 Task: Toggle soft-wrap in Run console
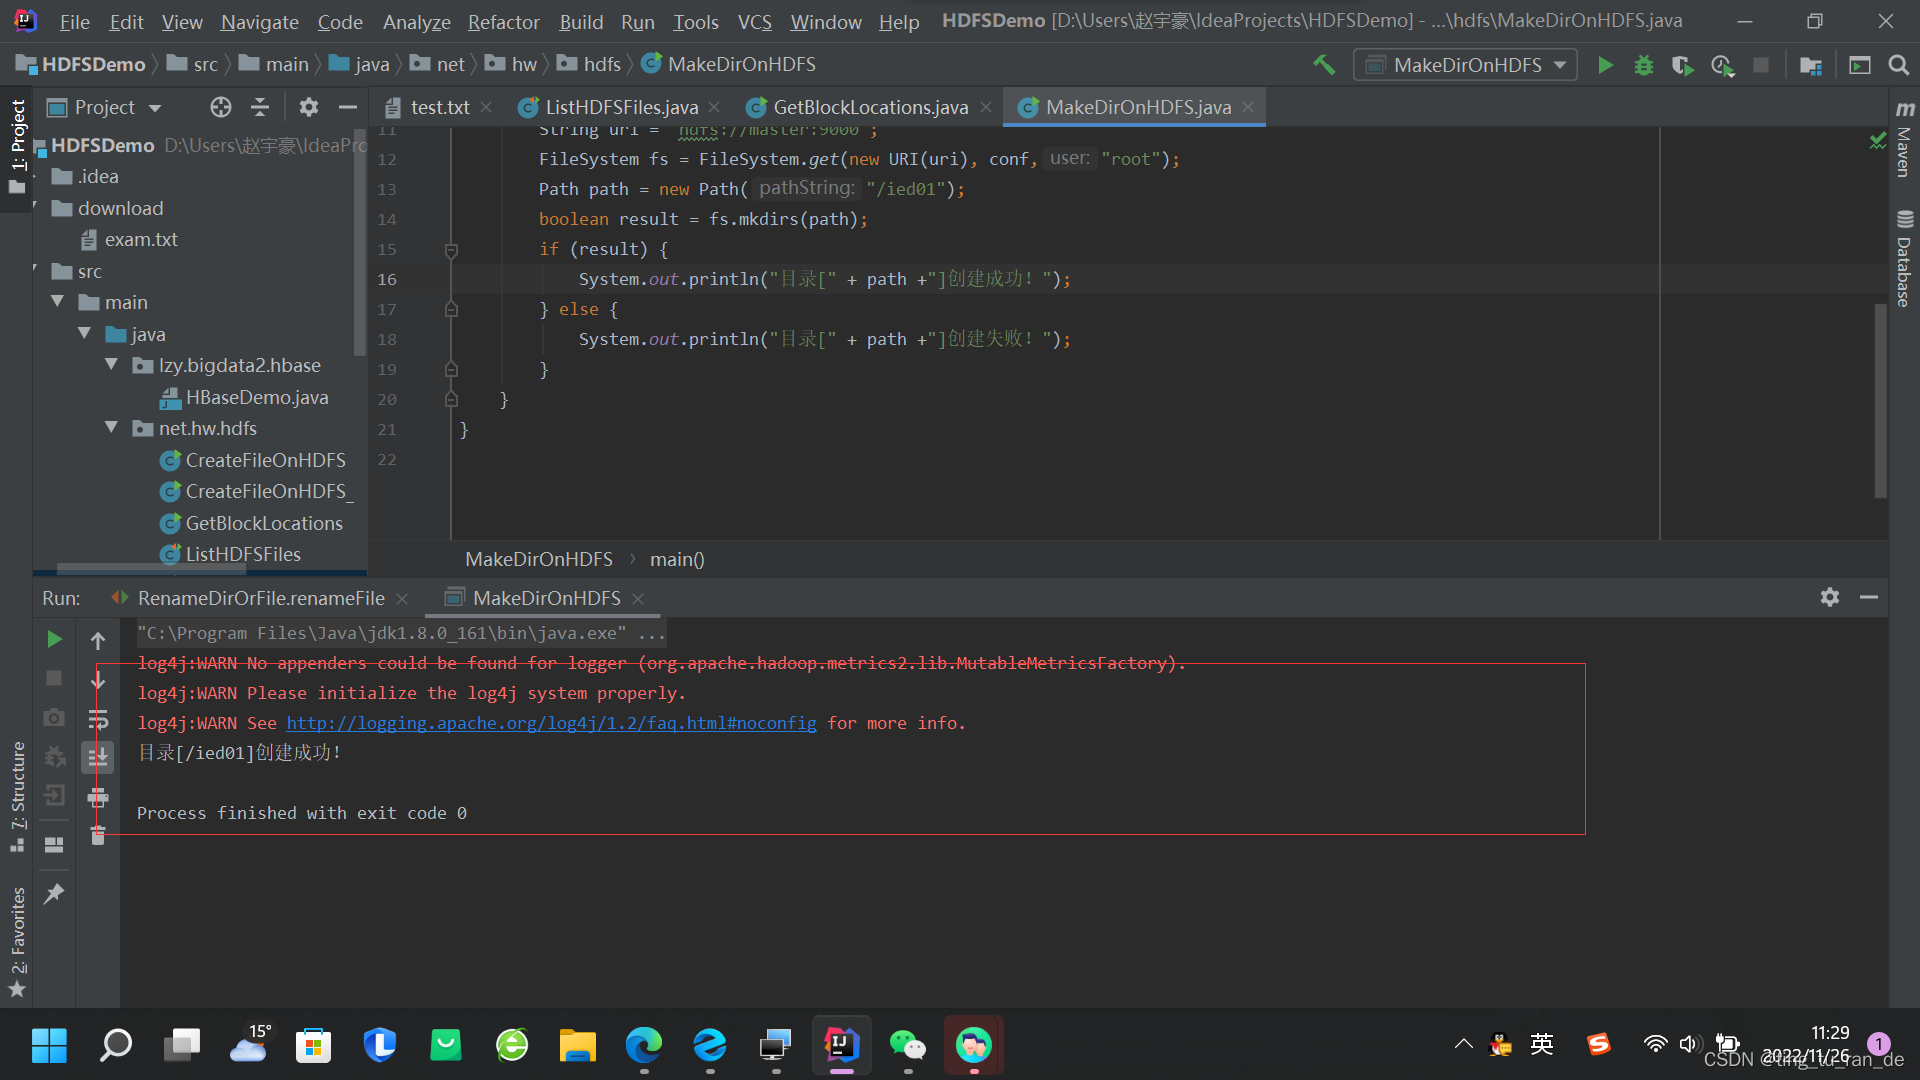[x=98, y=719]
